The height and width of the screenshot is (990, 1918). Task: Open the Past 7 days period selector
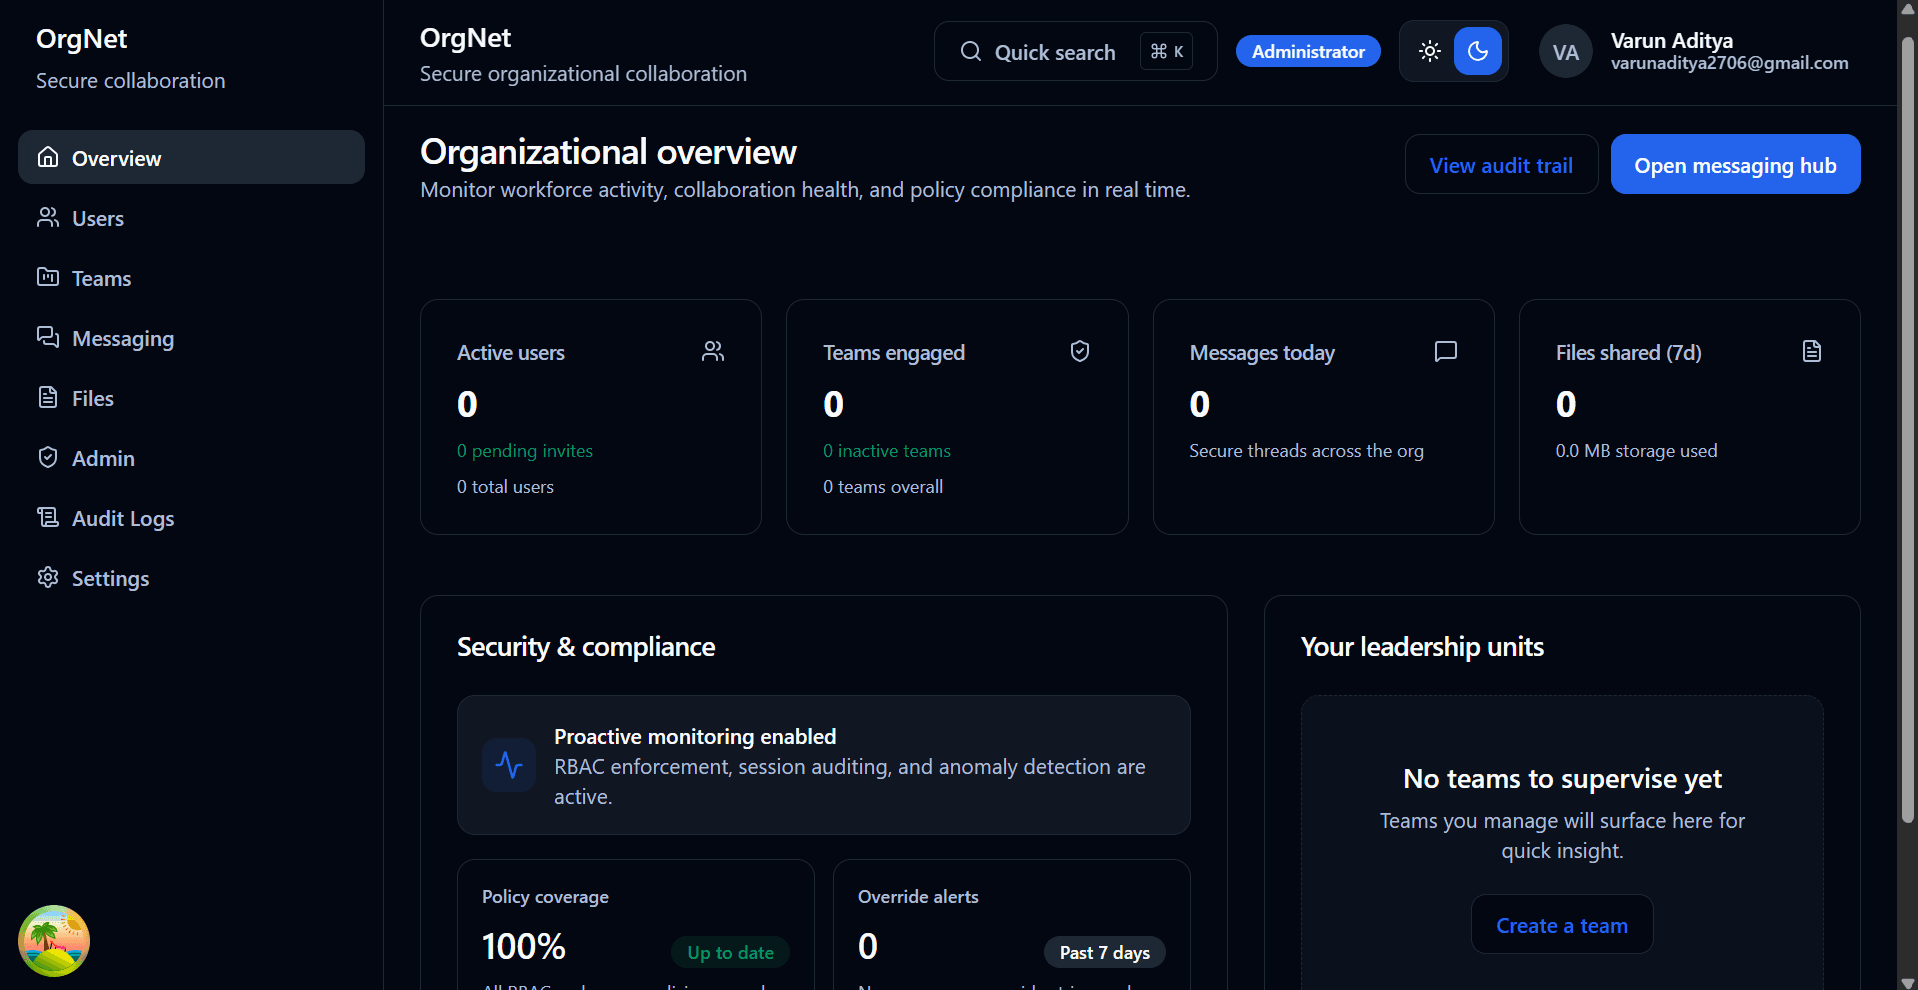point(1104,952)
